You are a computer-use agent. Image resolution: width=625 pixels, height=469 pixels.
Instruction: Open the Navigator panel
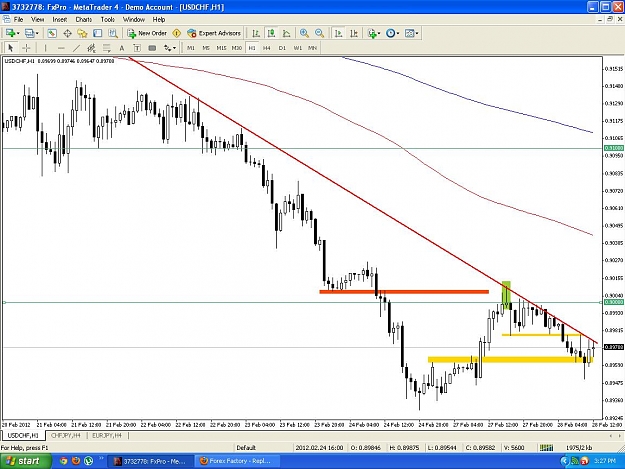point(83,33)
